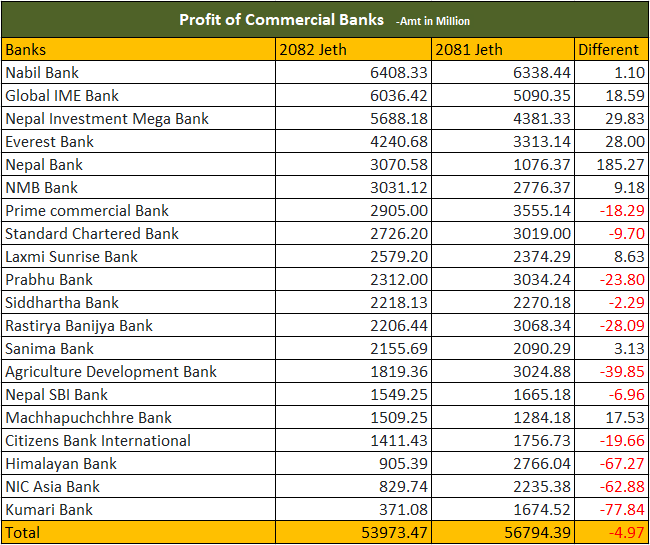Select Laxmi Sunrise's 2579.20 value
The width and height of the screenshot is (650, 545).
coord(354,257)
